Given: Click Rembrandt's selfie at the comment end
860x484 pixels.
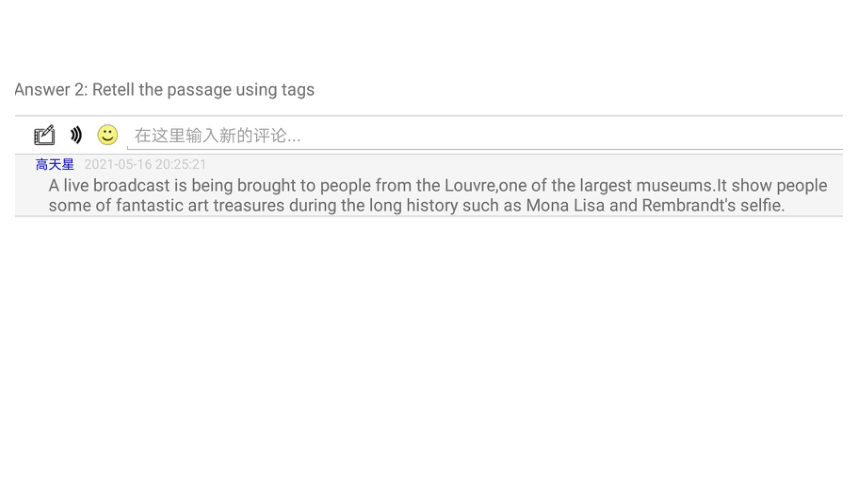Looking at the screenshot, I should tap(713, 205).
